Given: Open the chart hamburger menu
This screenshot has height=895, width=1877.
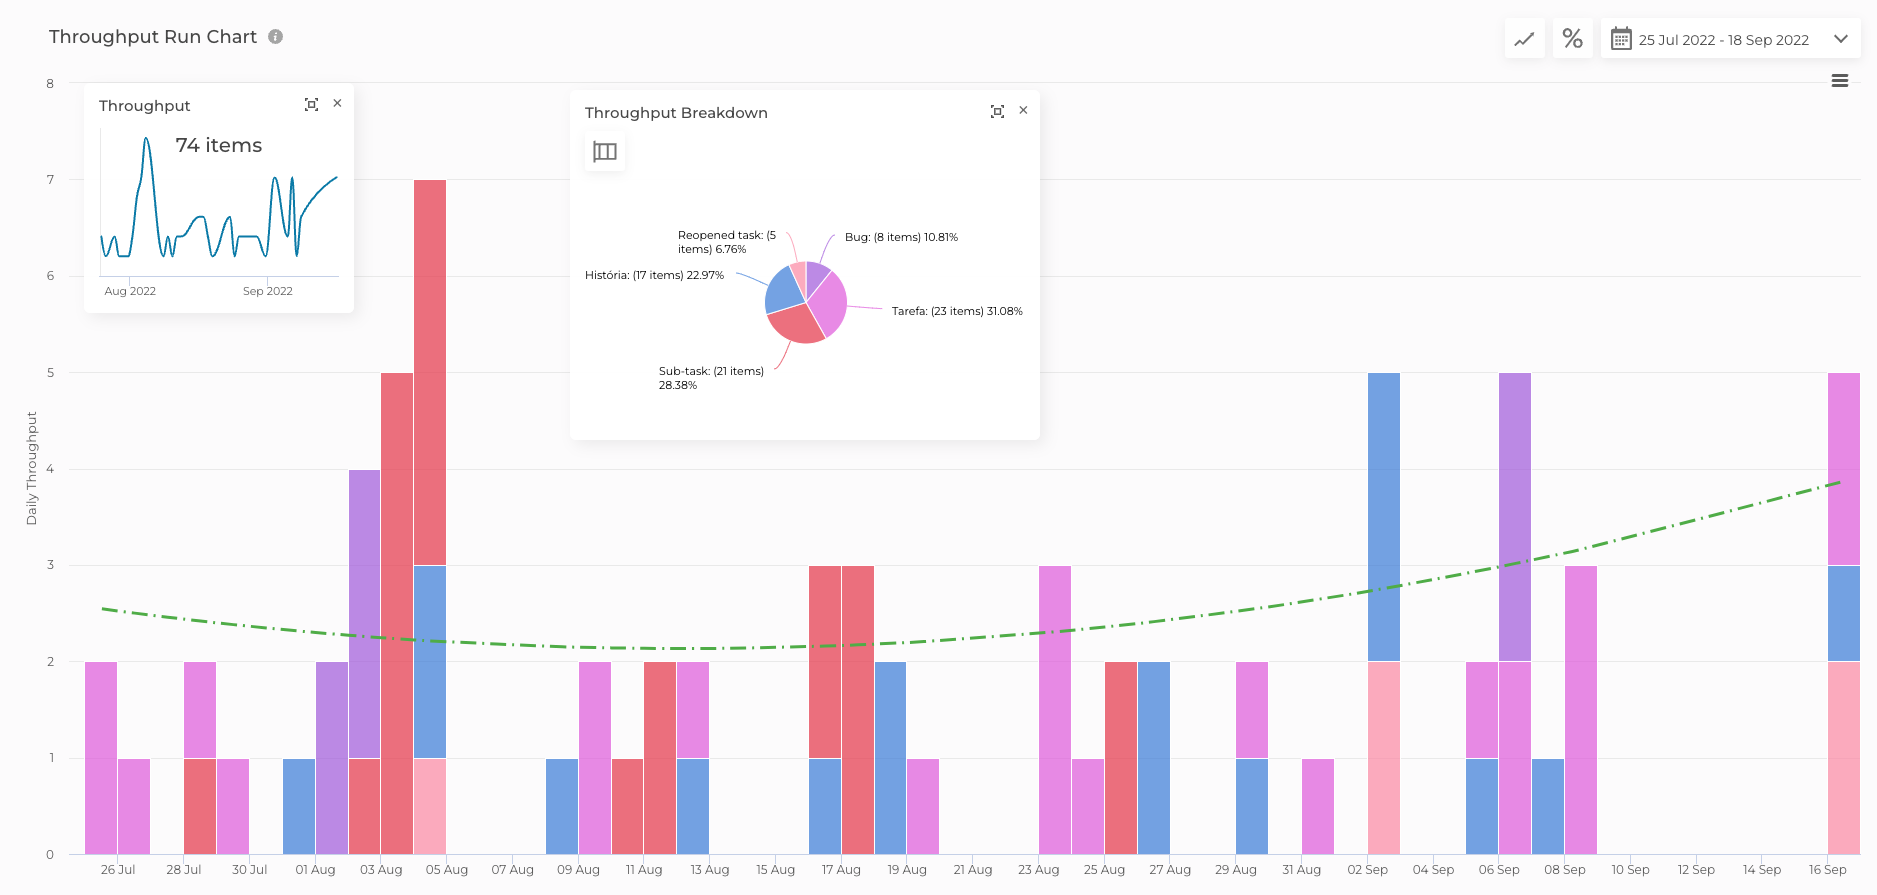Looking at the screenshot, I should 1839,81.
